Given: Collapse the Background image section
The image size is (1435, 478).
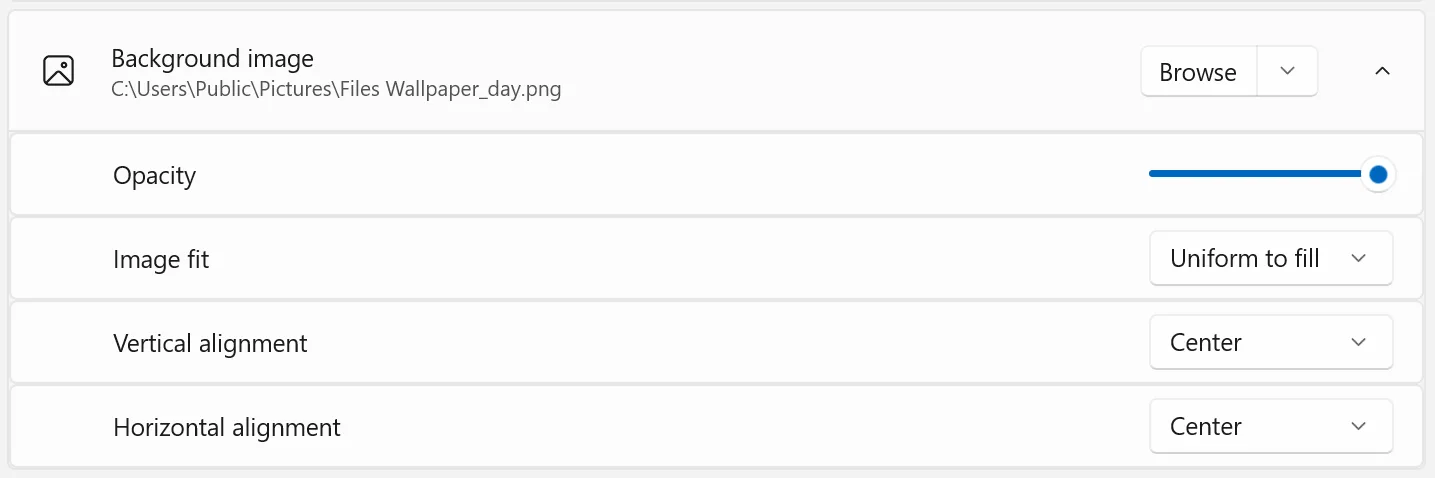Looking at the screenshot, I should [x=1383, y=71].
